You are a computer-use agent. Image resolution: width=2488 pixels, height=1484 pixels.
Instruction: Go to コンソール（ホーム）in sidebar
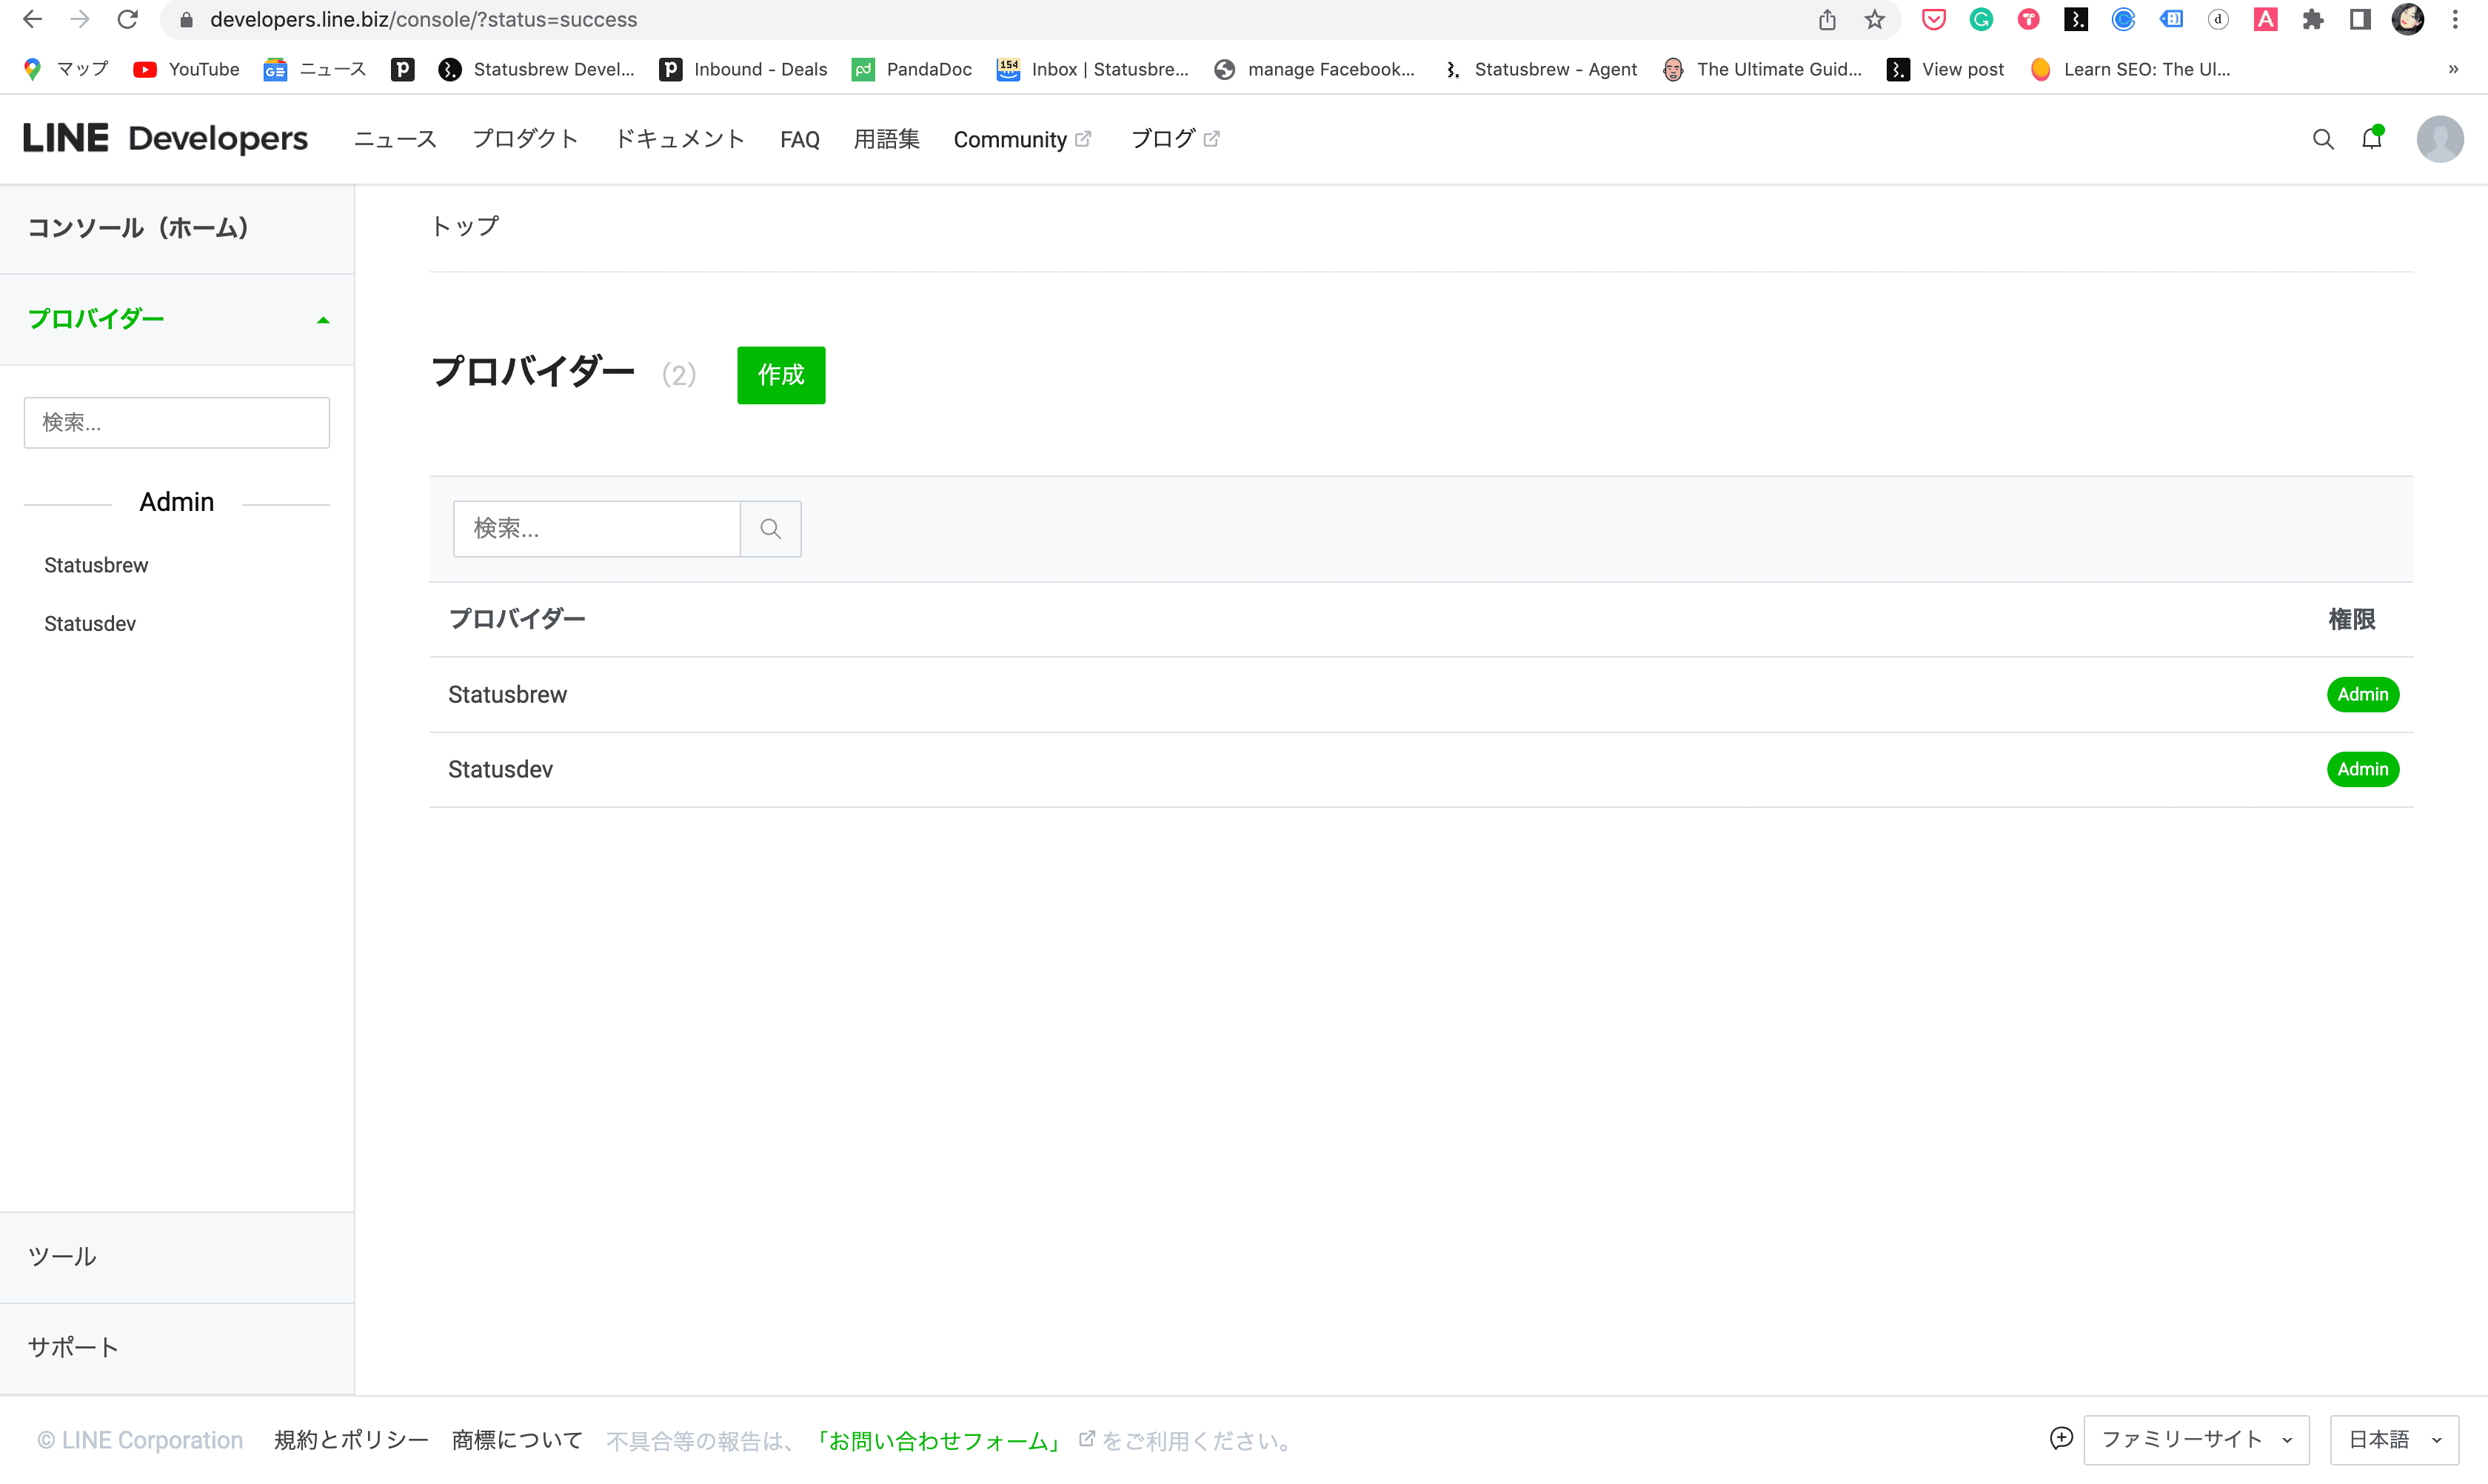pos(177,228)
